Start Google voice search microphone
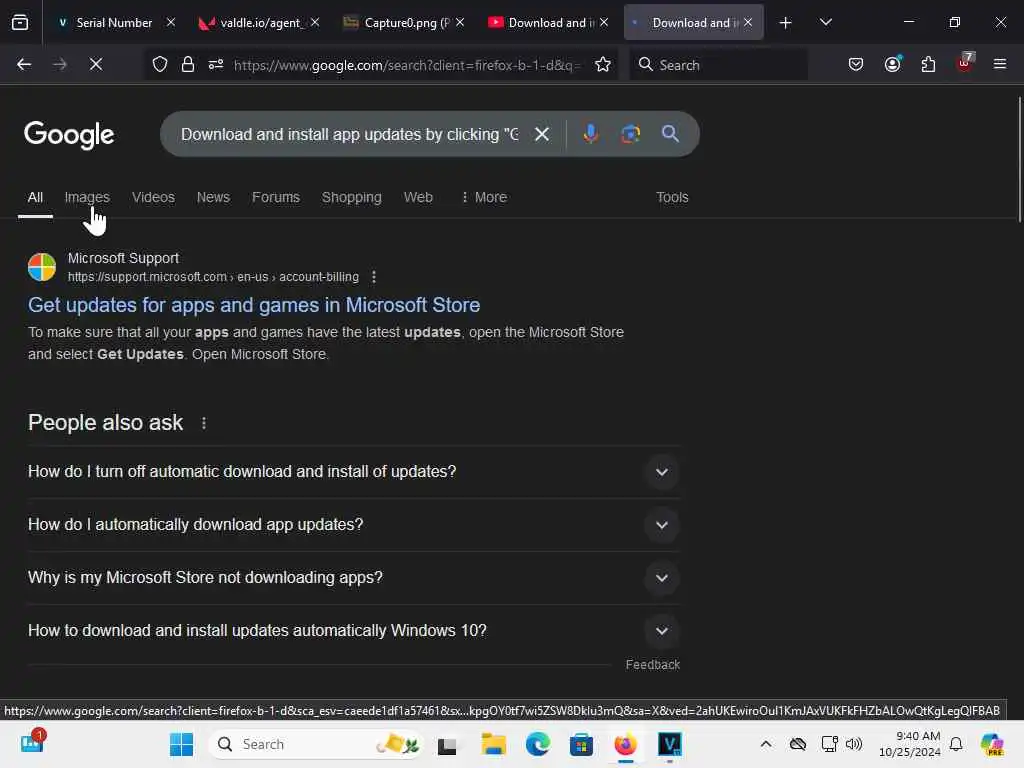The width and height of the screenshot is (1024, 768). [x=590, y=134]
